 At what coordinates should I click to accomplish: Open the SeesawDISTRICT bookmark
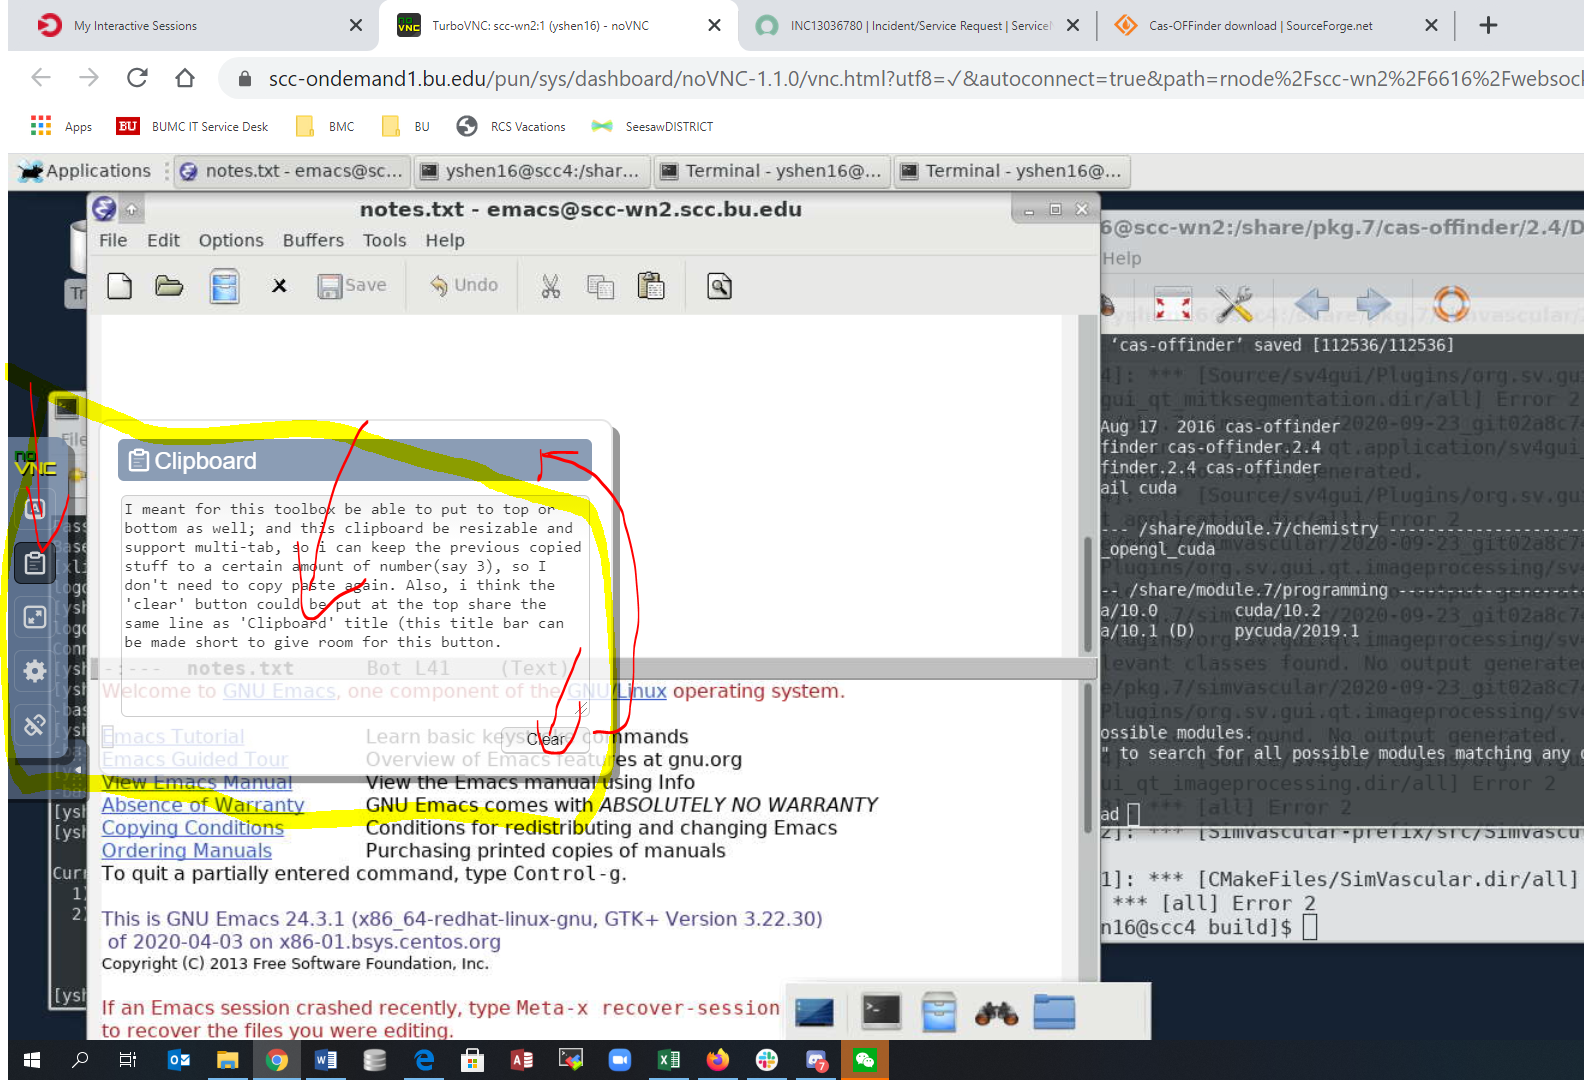pyautogui.click(x=652, y=126)
